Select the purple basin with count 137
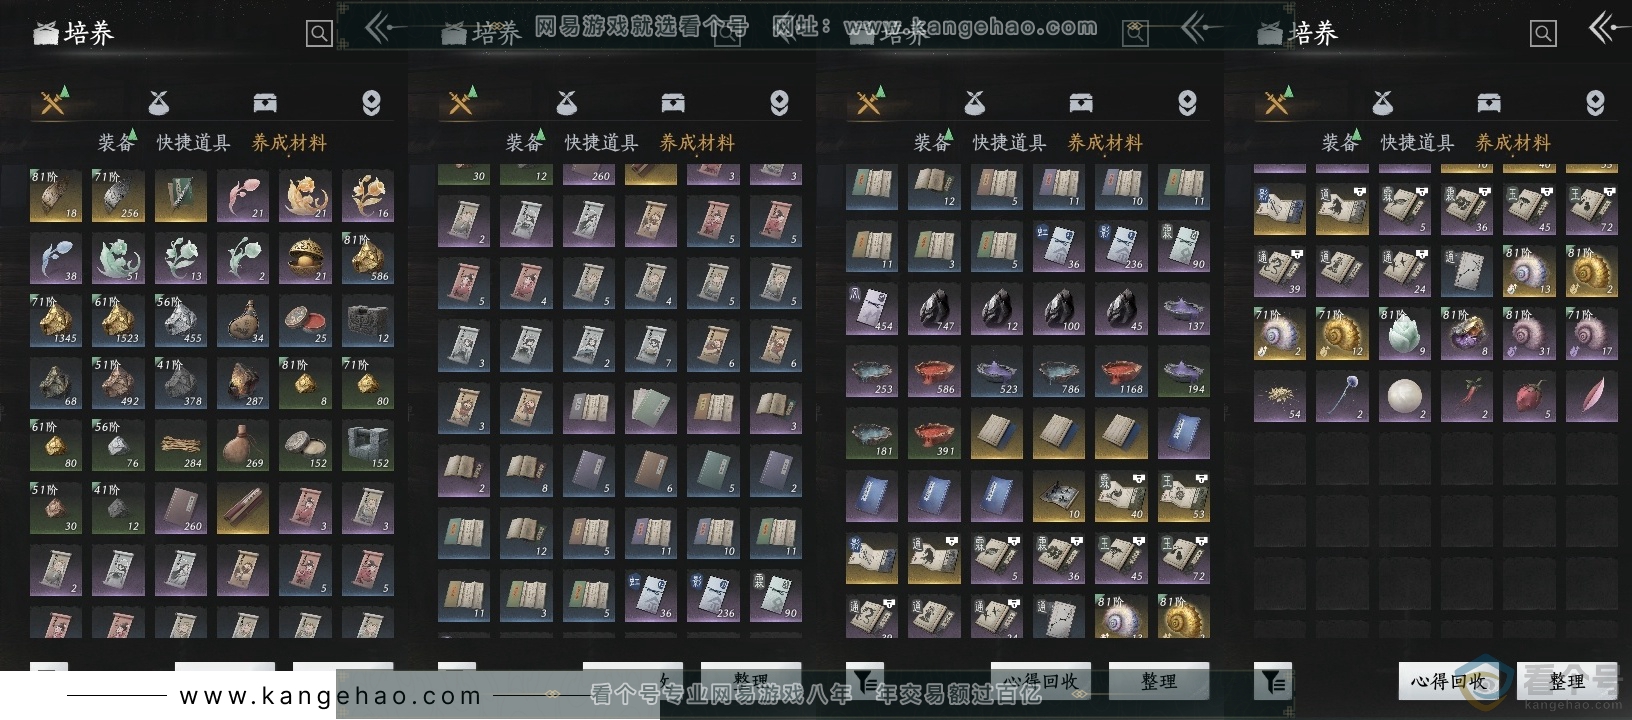Viewport: 1632px width, 720px height. [1184, 309]
